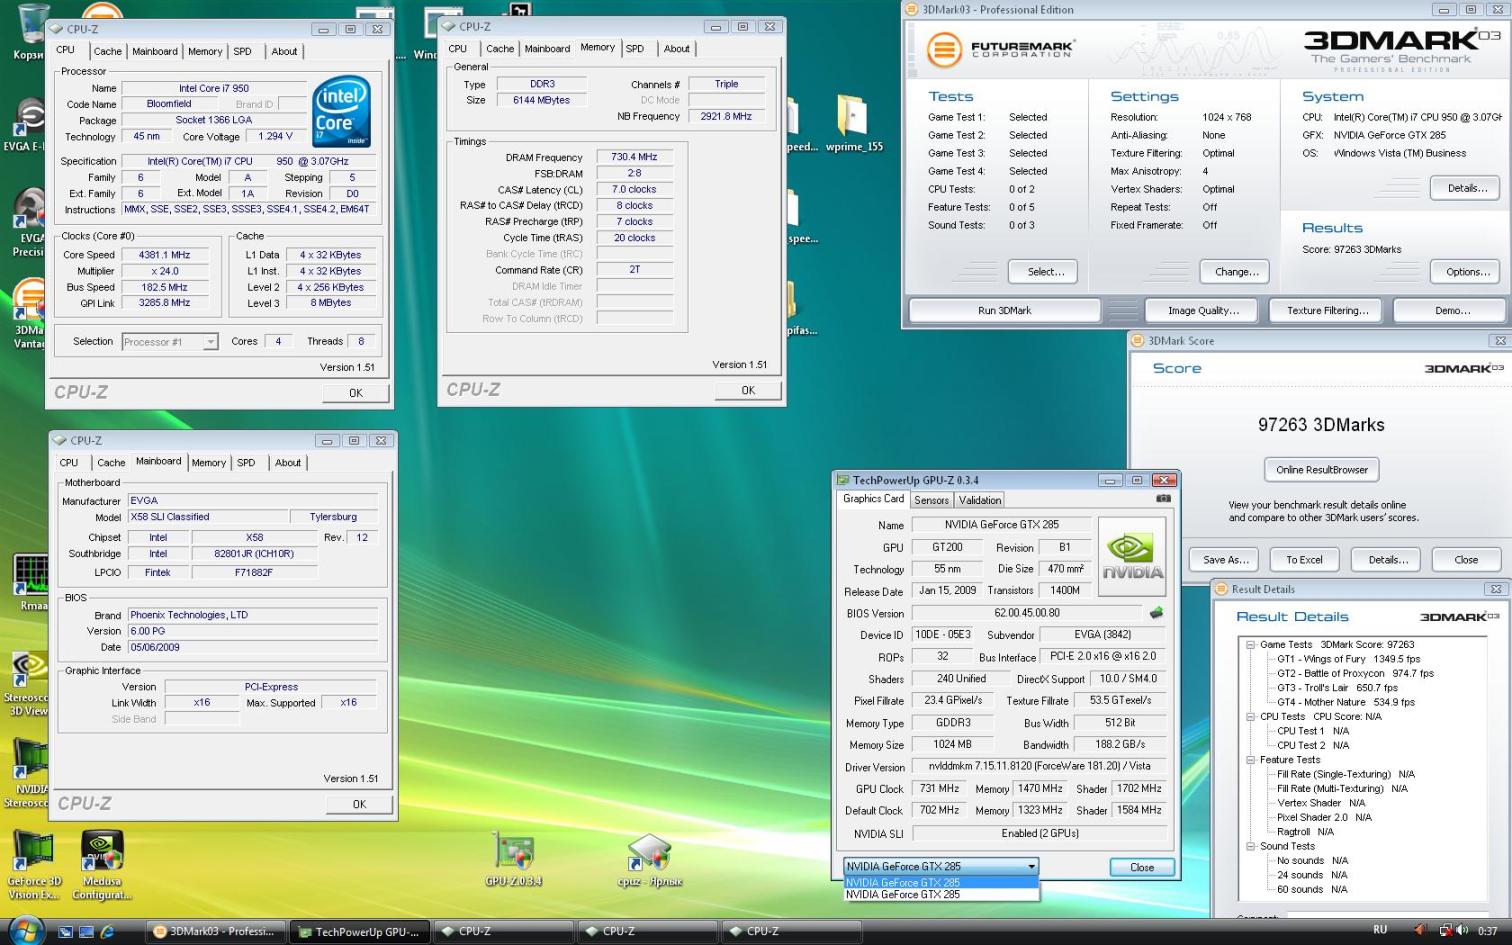Click To Excel in 3DMark Score window
The image size is (1512, 945).
(x=1304, y=560)
